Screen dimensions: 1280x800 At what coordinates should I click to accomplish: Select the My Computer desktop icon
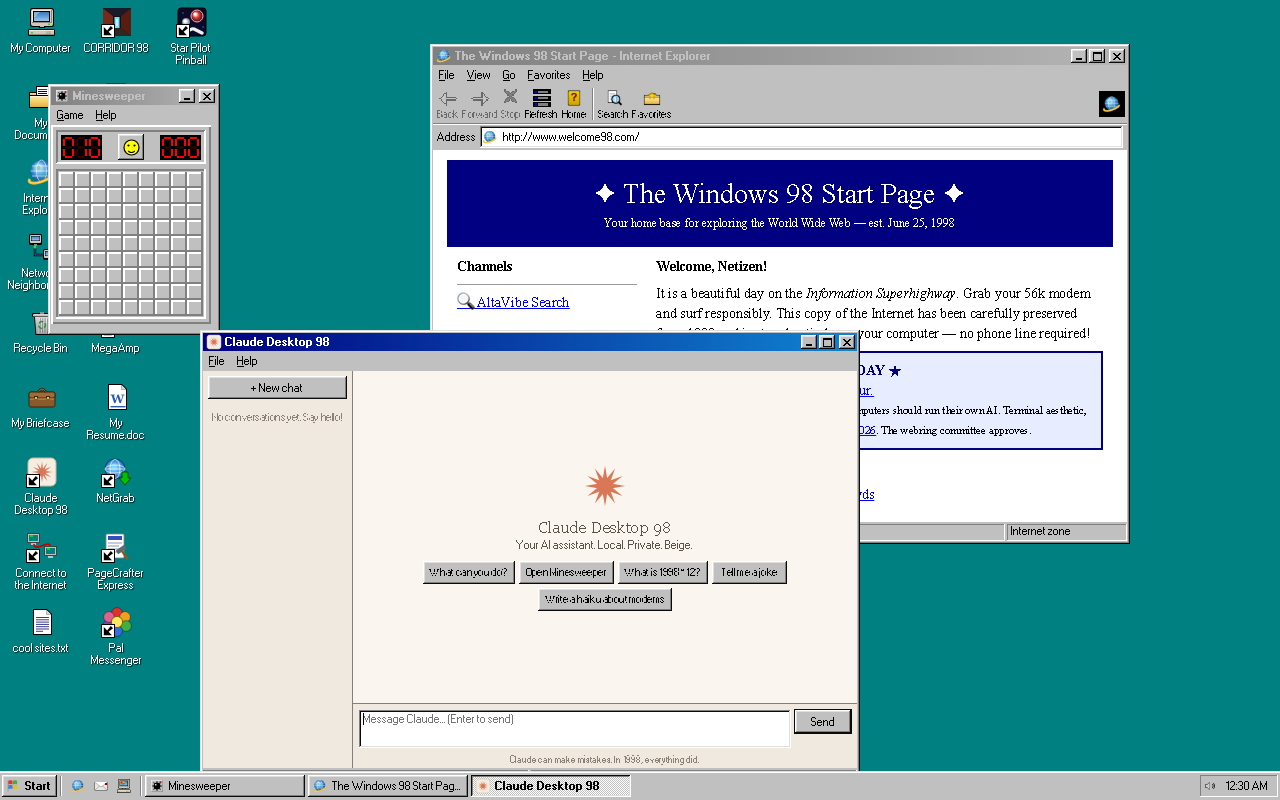point(41,30)
